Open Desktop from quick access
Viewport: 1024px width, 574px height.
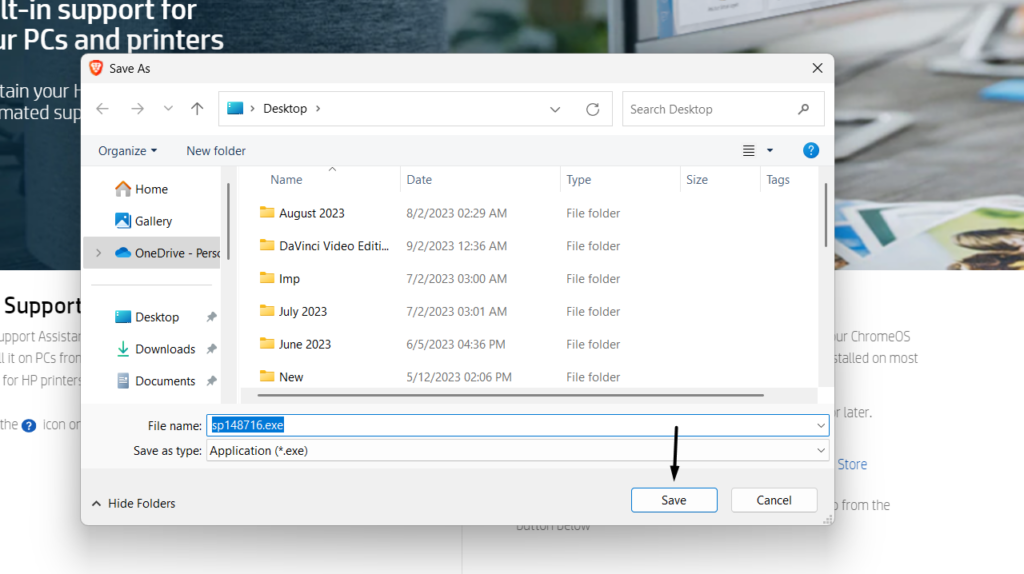(156, 317)
